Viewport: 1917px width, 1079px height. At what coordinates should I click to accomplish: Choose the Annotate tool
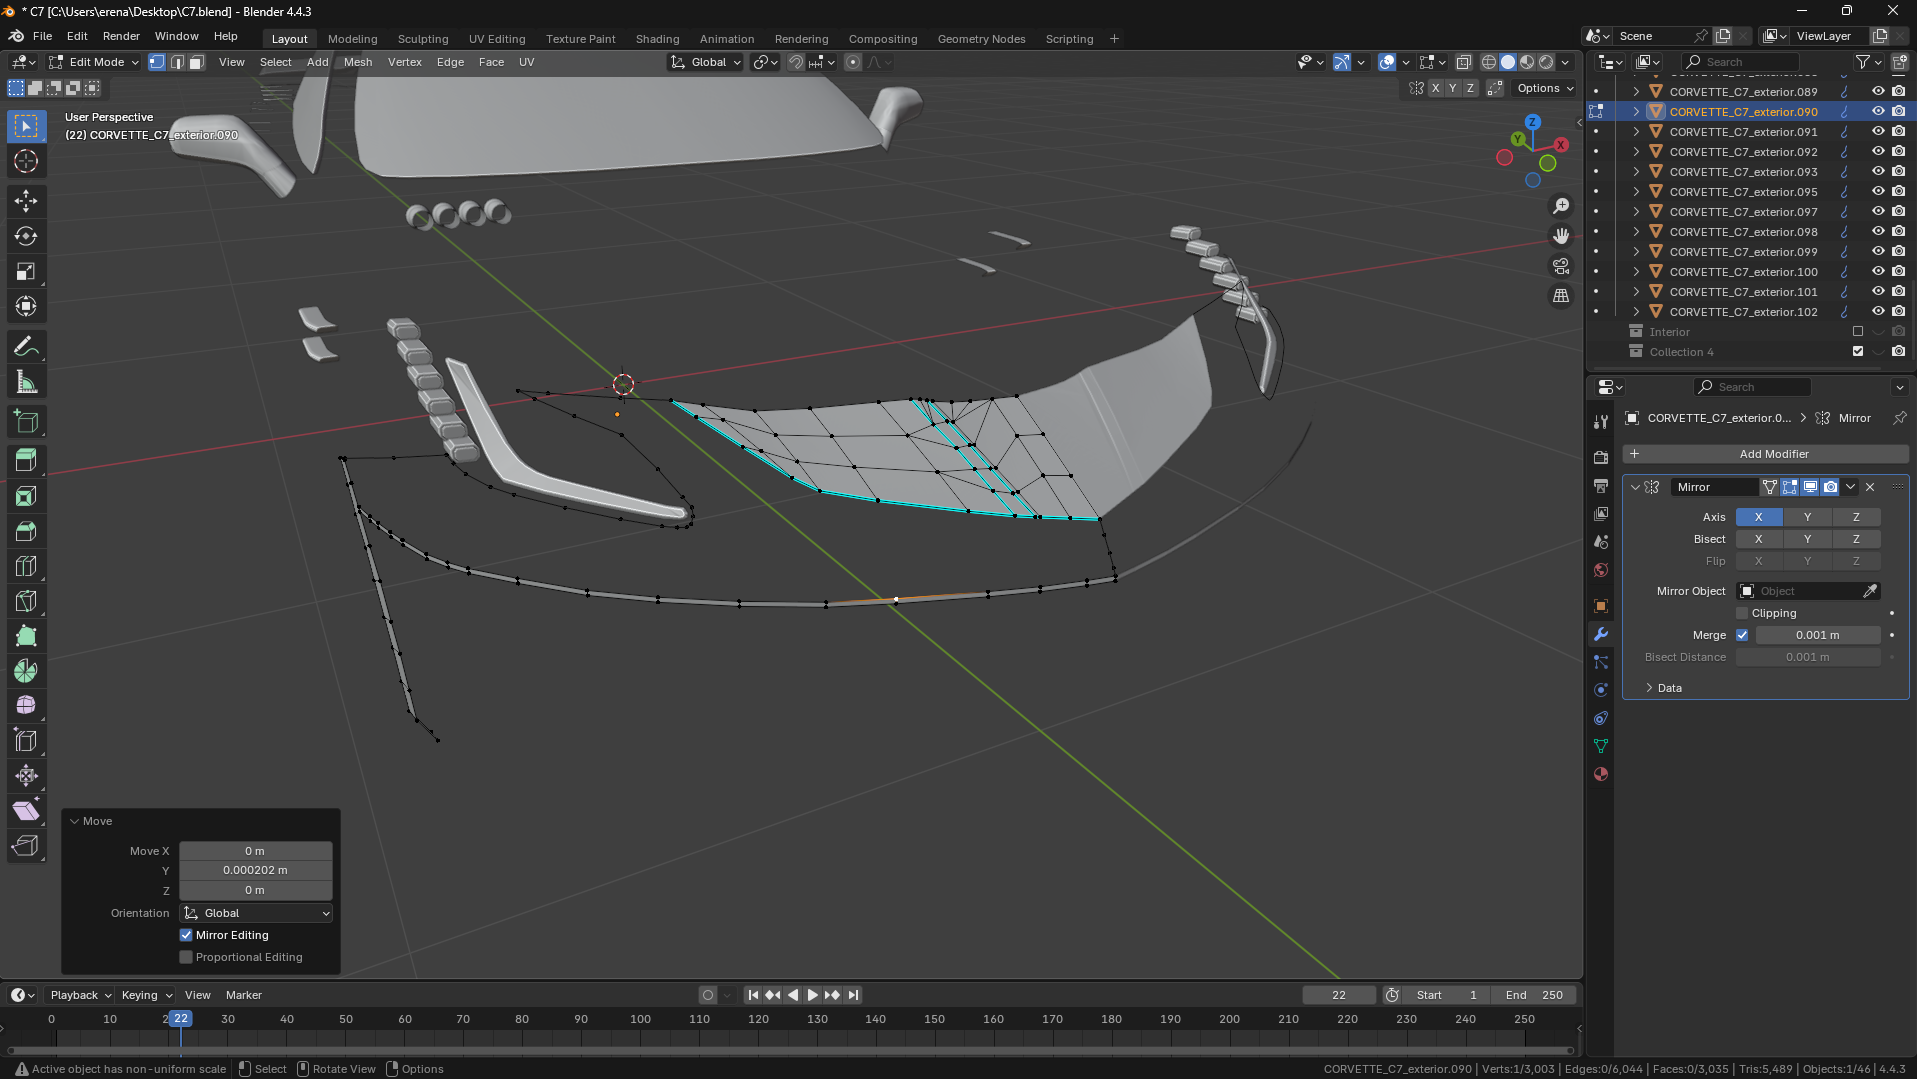click(x=26, y=347)
